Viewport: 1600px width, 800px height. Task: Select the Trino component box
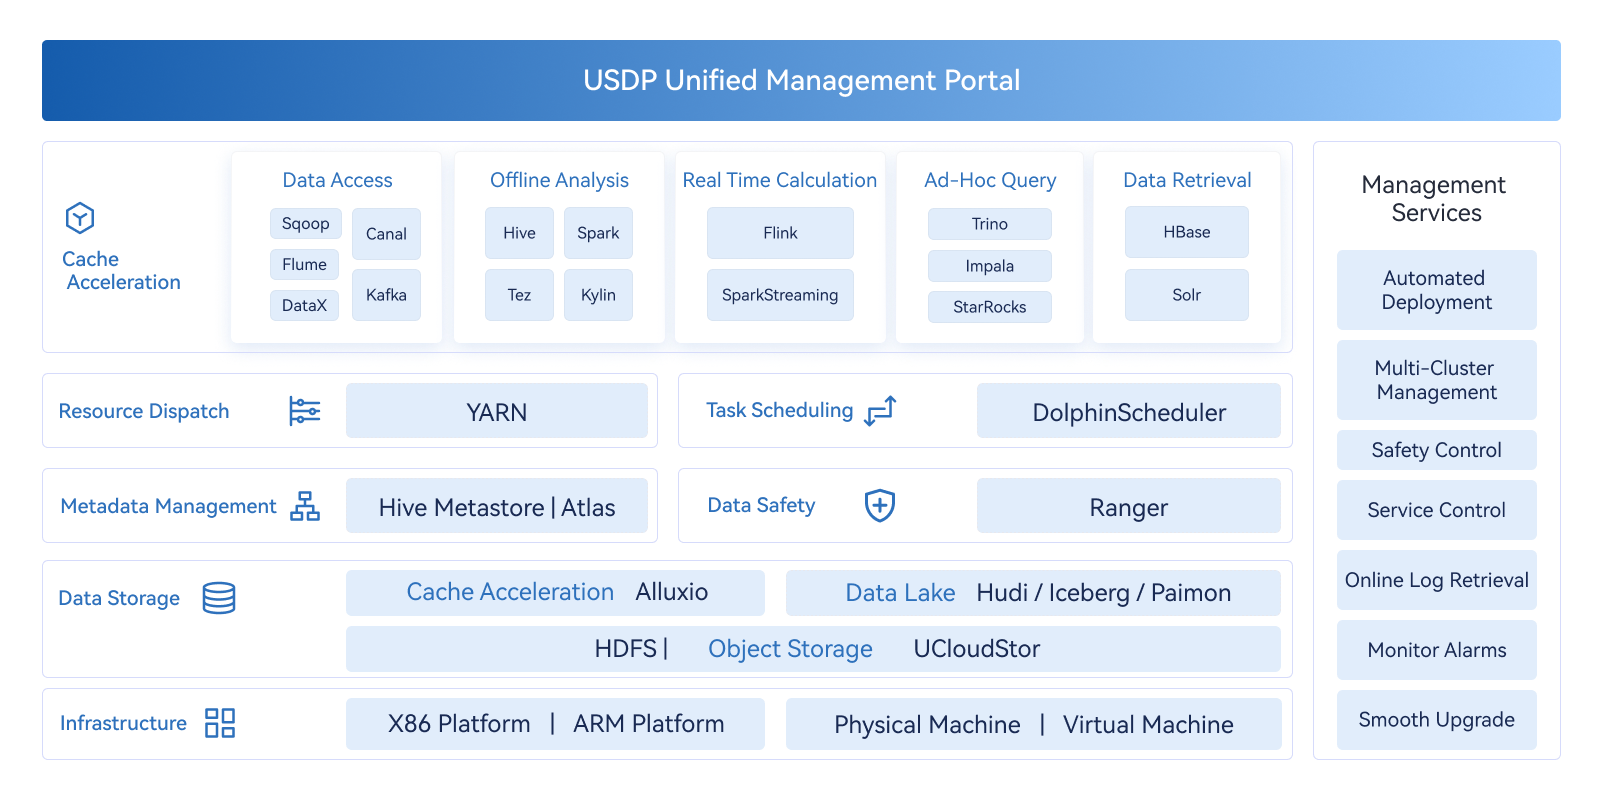point(990,224)
